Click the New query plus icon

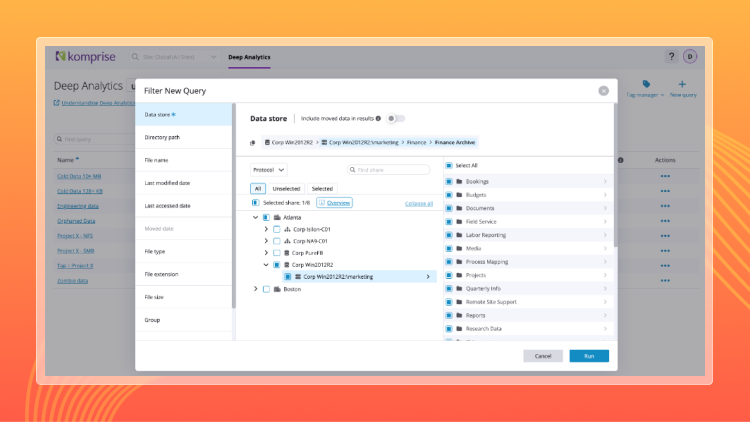pos(682,85)
